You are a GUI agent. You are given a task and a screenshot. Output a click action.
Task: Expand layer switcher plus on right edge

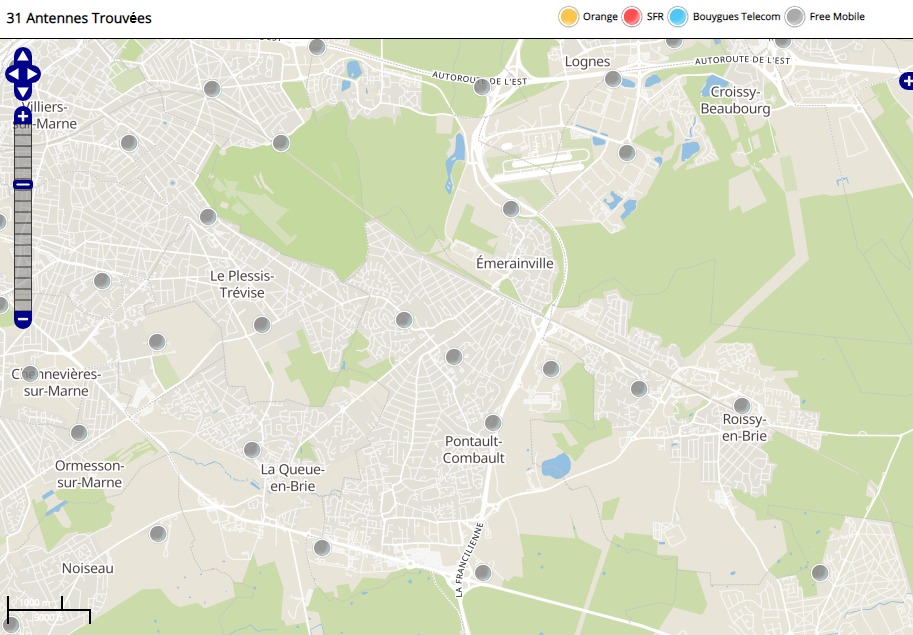[x=906, y=80]
